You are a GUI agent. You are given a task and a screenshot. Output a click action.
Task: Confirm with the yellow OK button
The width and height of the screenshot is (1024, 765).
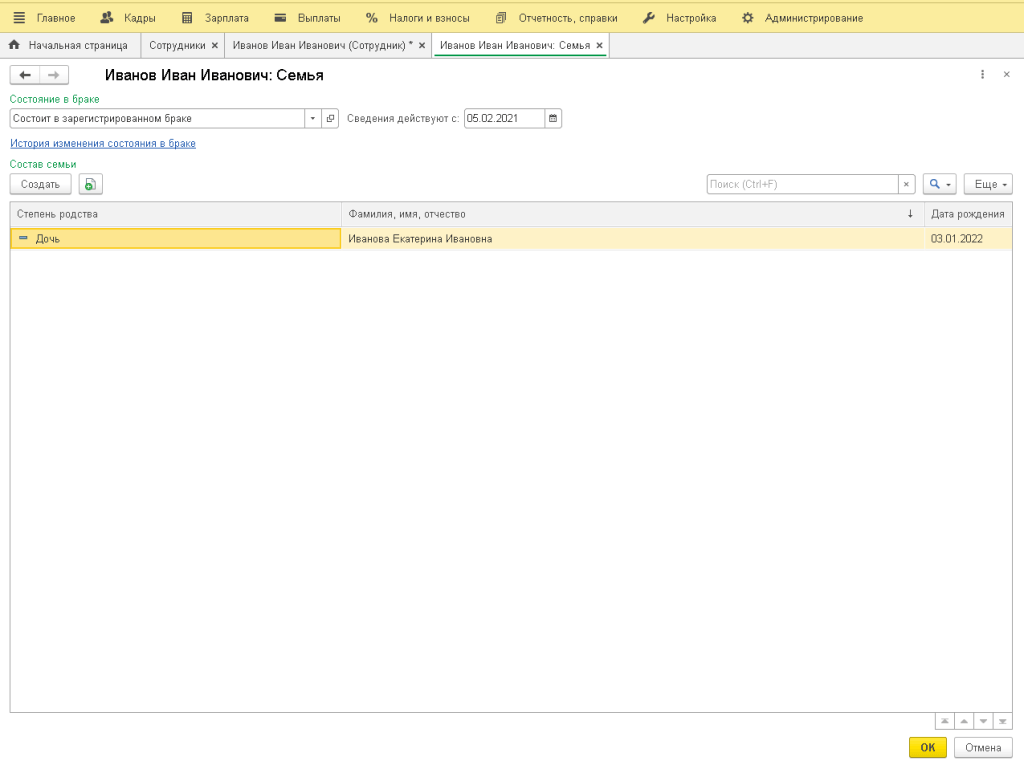[x=927, y=747]
